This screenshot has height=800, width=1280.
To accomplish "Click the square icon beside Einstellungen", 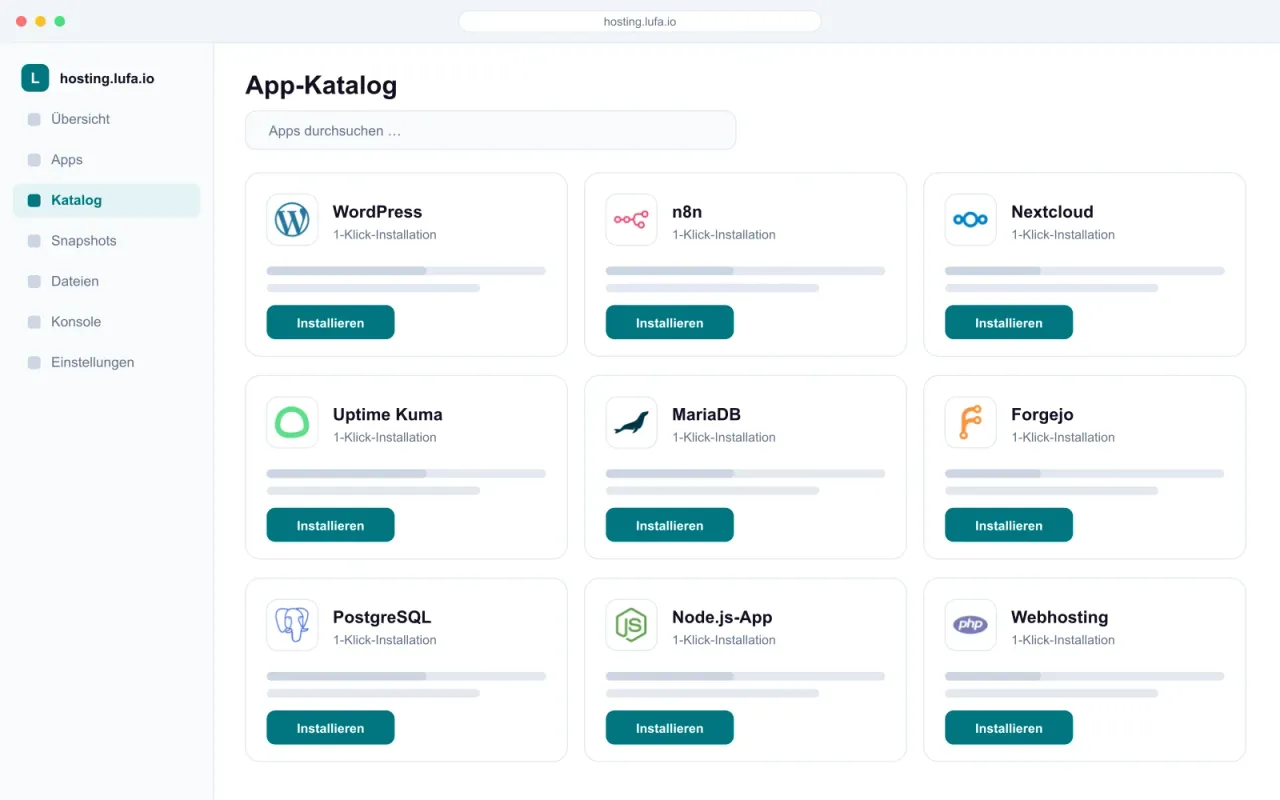I will click(x=34, y=363).
